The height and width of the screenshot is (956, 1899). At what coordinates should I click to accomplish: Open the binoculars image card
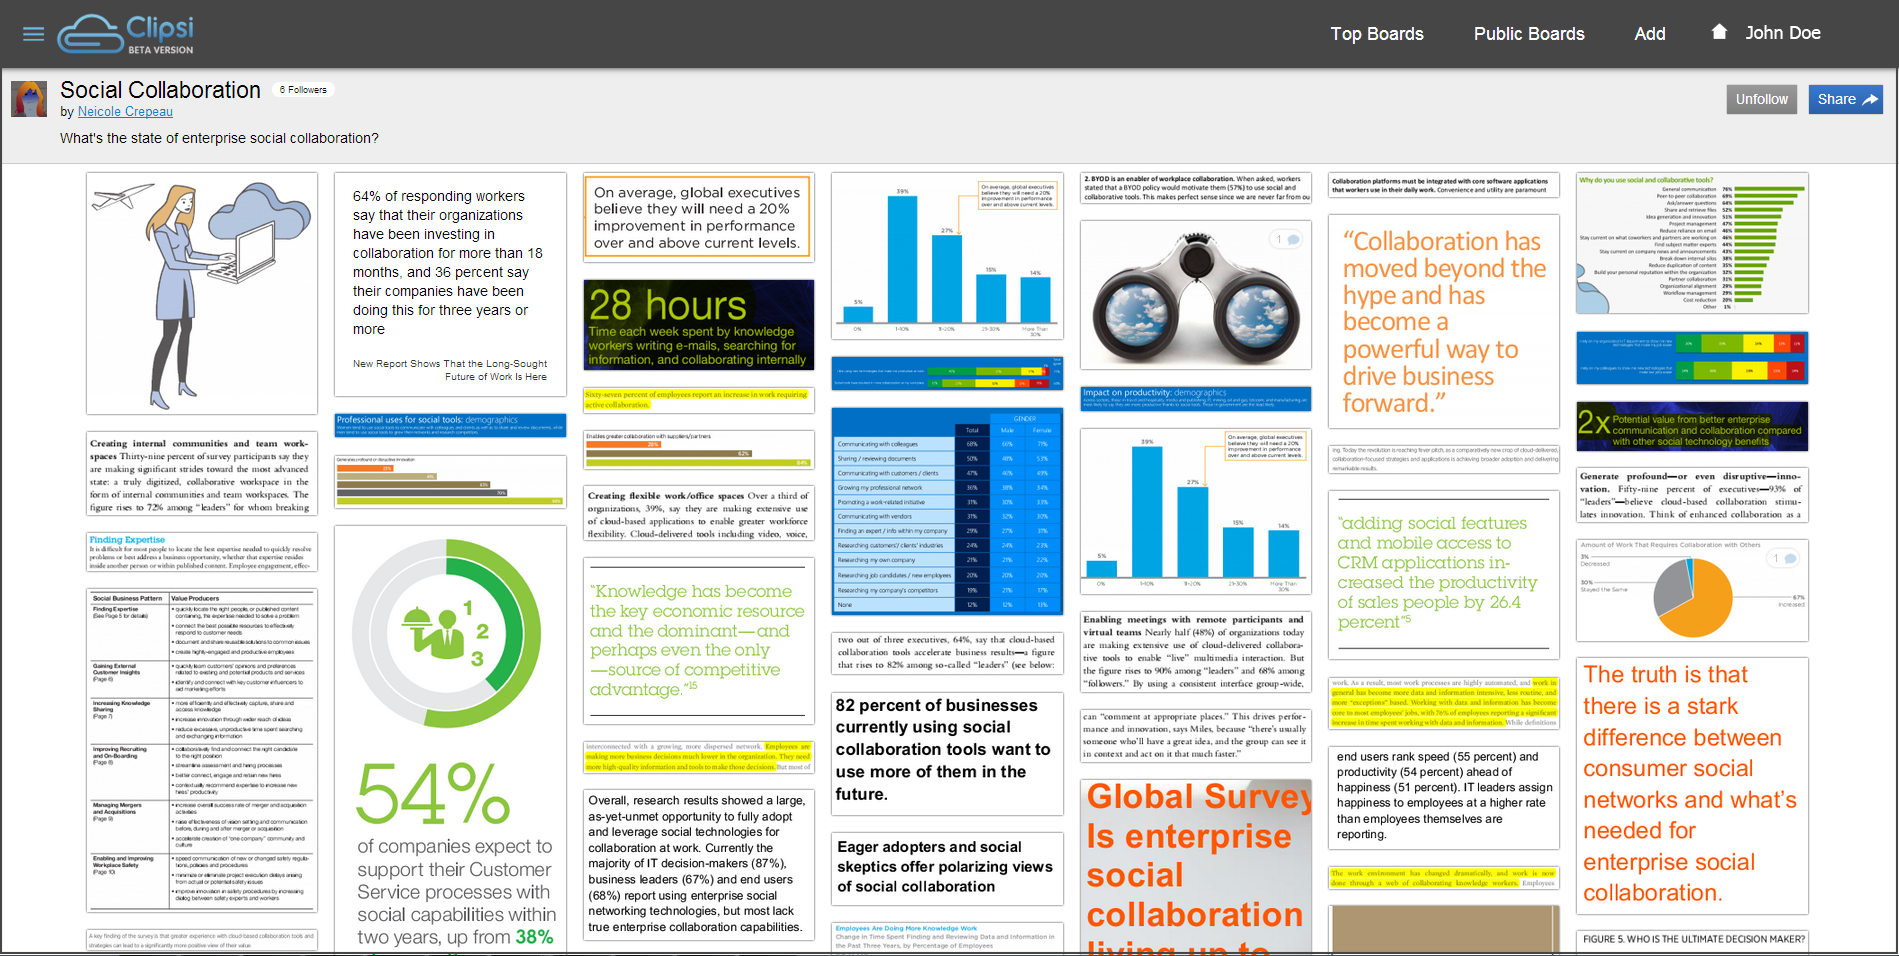pos(1196,295)
